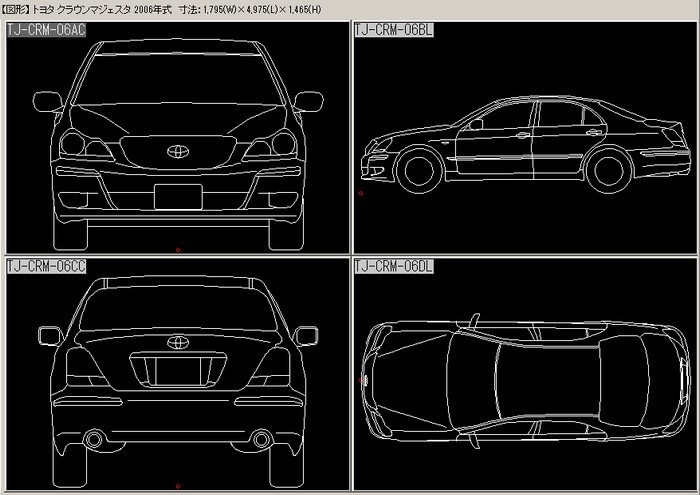Click the TJ-CRM-06AC label
700x495 pixels.
point(46,30)
